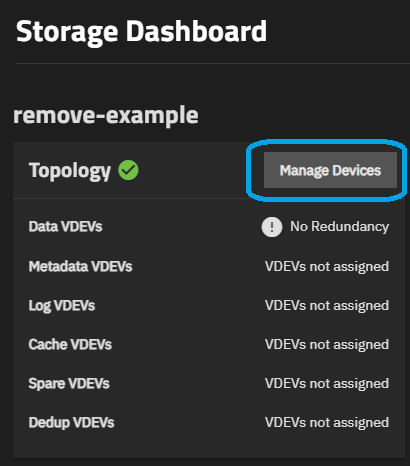Screen dimensions: 410x466
Task: Select the Log VDEVs row label
Action: click(x=62, y=306)
